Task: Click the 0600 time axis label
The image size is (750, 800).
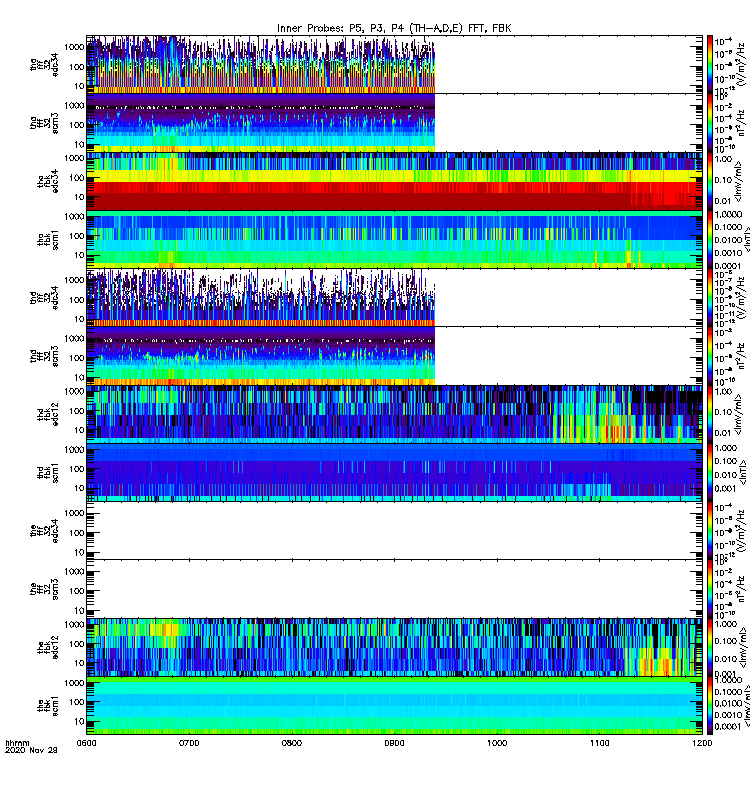Action: (x=86, y=743)
